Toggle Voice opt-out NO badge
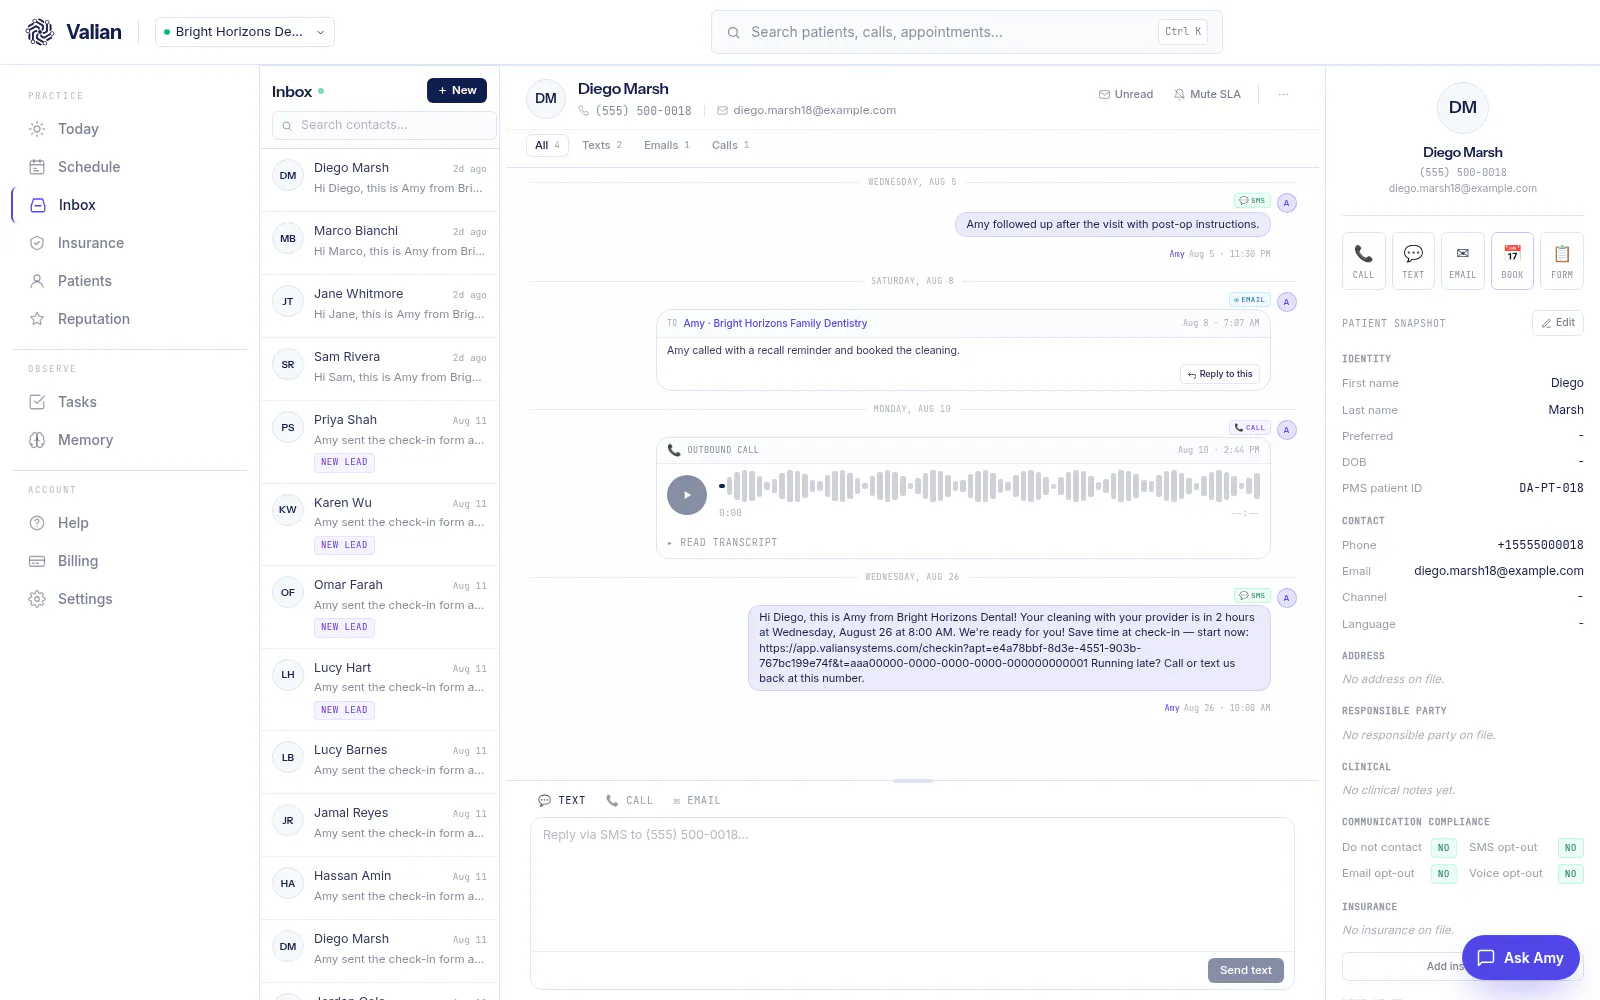Viewport: 1600px width, 1000px height. pyautogui.click(x=1570, y=874)
